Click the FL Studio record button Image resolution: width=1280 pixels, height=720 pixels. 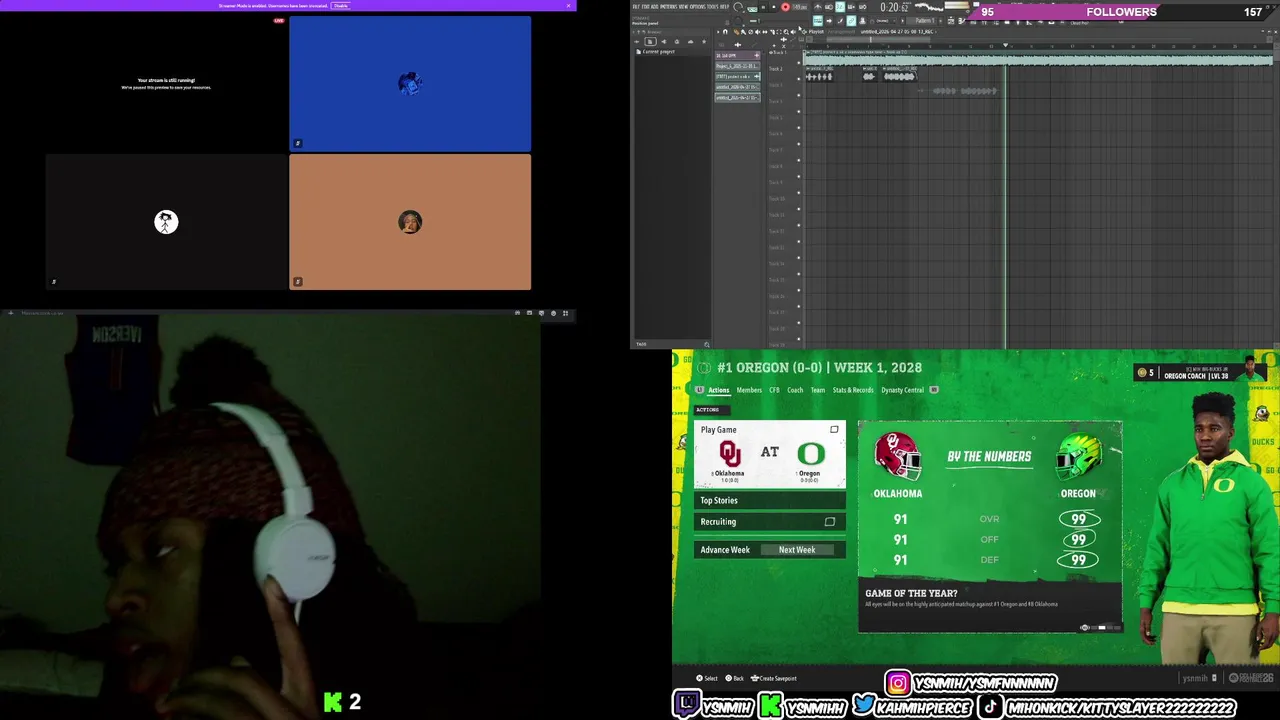[785, 7]
